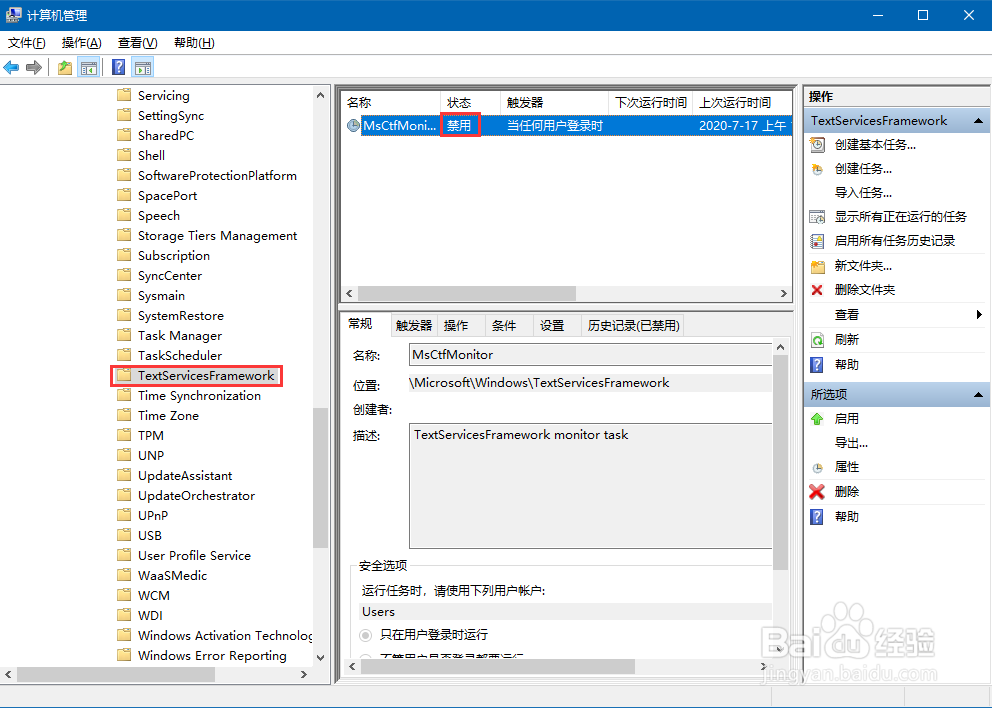This screenshot has height=708, width=992.
Task: Sort by the 触发器 column header
Action: point(554,102)
